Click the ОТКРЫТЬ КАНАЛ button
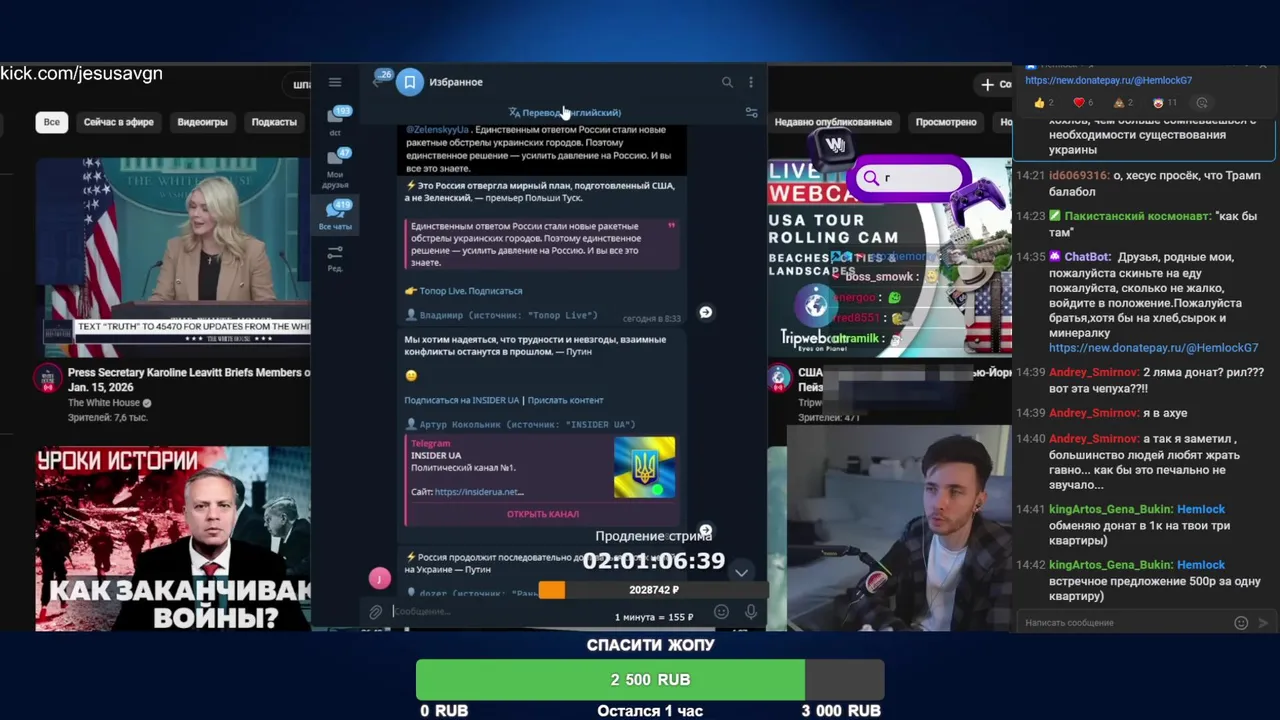The width and height of the screenshot is (1280, 720). 542,514
